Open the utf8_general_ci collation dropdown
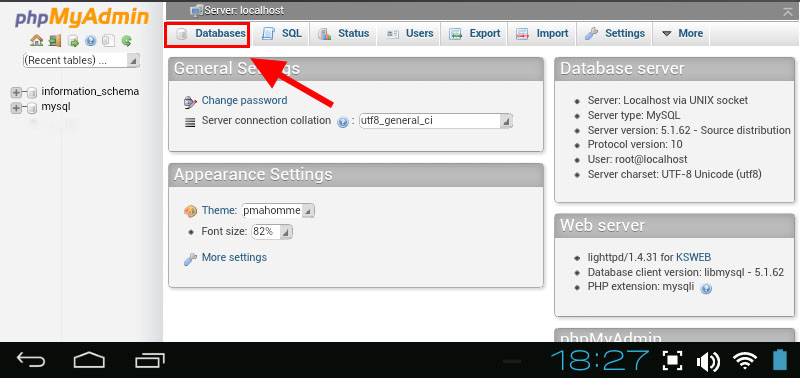 tap(436, 121)
